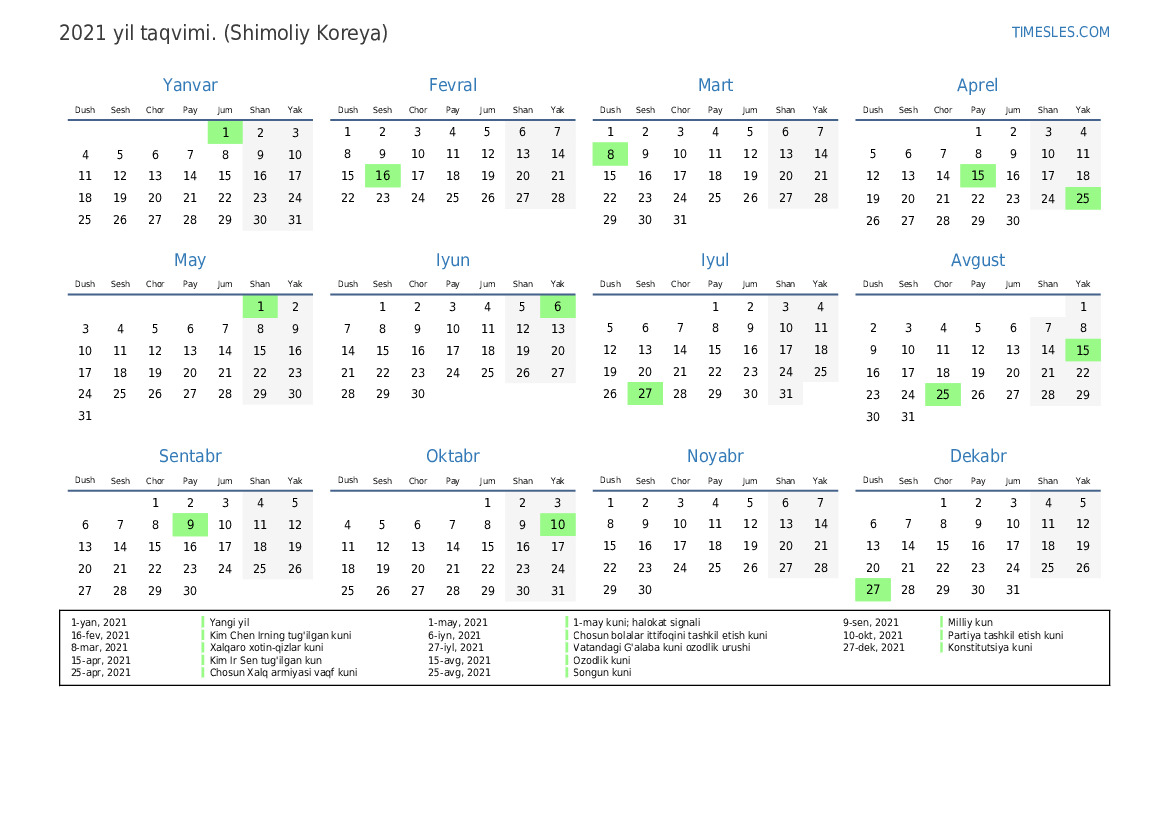
Task: Click legend date '27-dek, 2021'
Action: 874,647
